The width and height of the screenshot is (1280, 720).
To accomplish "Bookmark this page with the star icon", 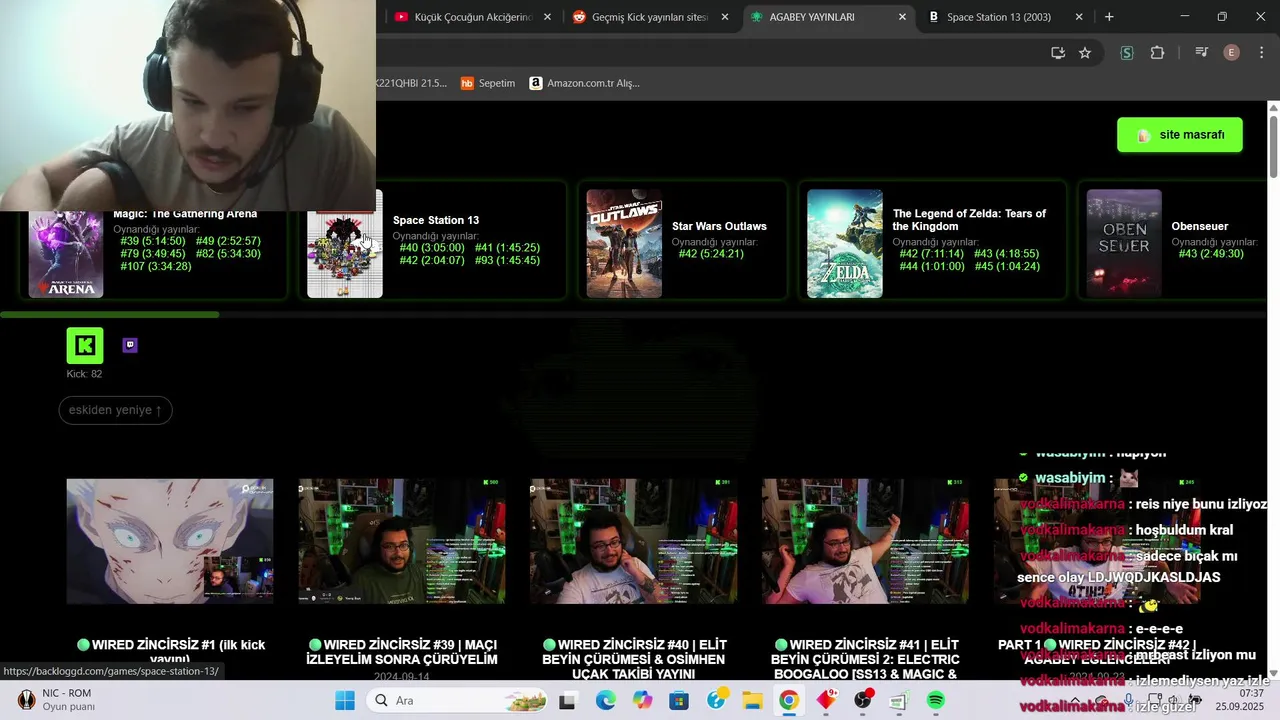I will 1085,53.
